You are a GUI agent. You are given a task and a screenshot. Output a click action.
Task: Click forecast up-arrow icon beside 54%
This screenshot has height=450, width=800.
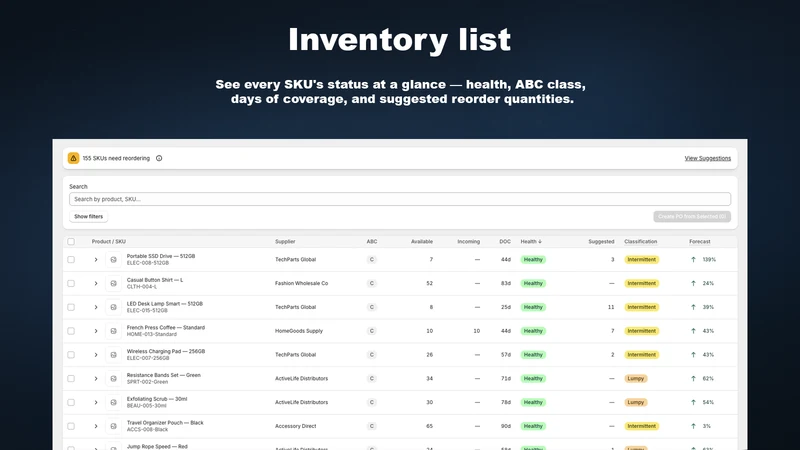click(x=693, y=402)
